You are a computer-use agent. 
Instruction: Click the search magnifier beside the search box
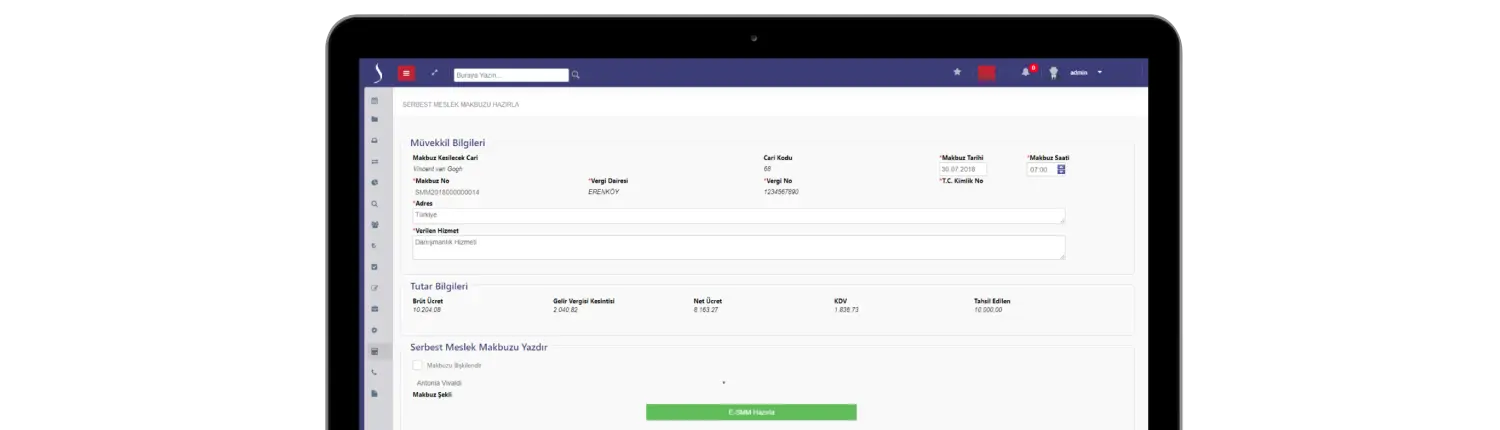tap(576, 75)
